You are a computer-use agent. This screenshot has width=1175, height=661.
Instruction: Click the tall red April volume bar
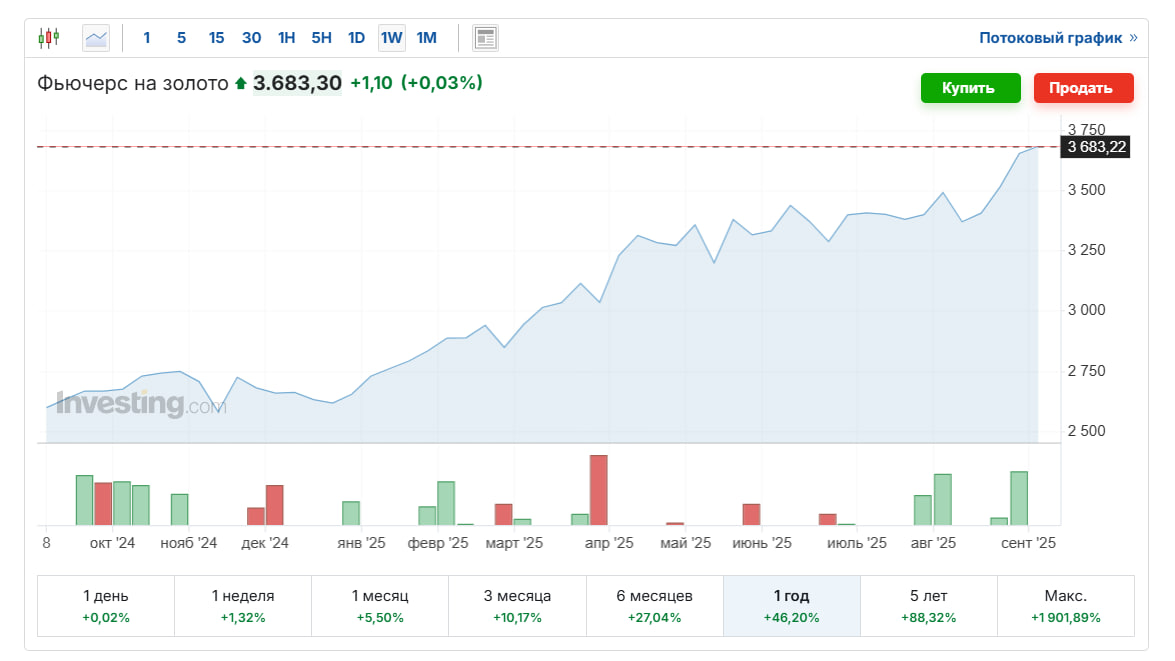coord(599,489)
